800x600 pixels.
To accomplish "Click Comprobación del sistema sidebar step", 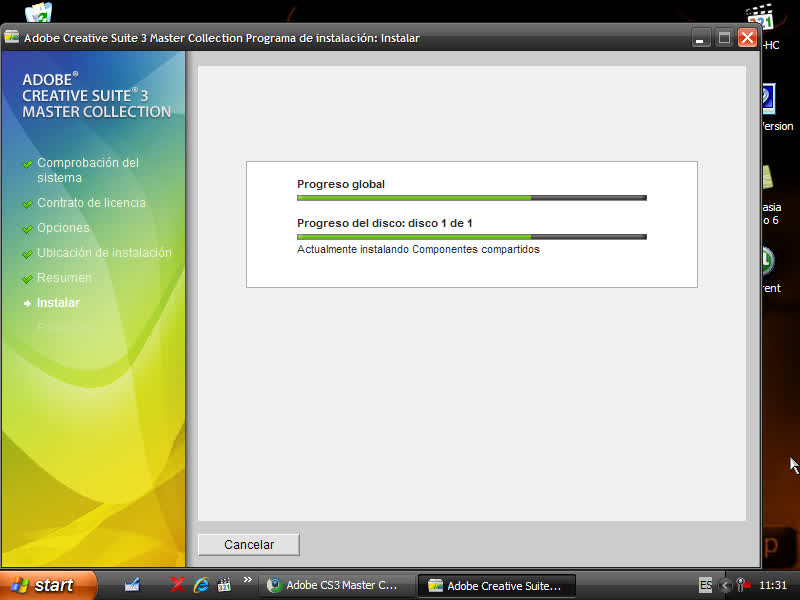I will [x=88, y=170].
